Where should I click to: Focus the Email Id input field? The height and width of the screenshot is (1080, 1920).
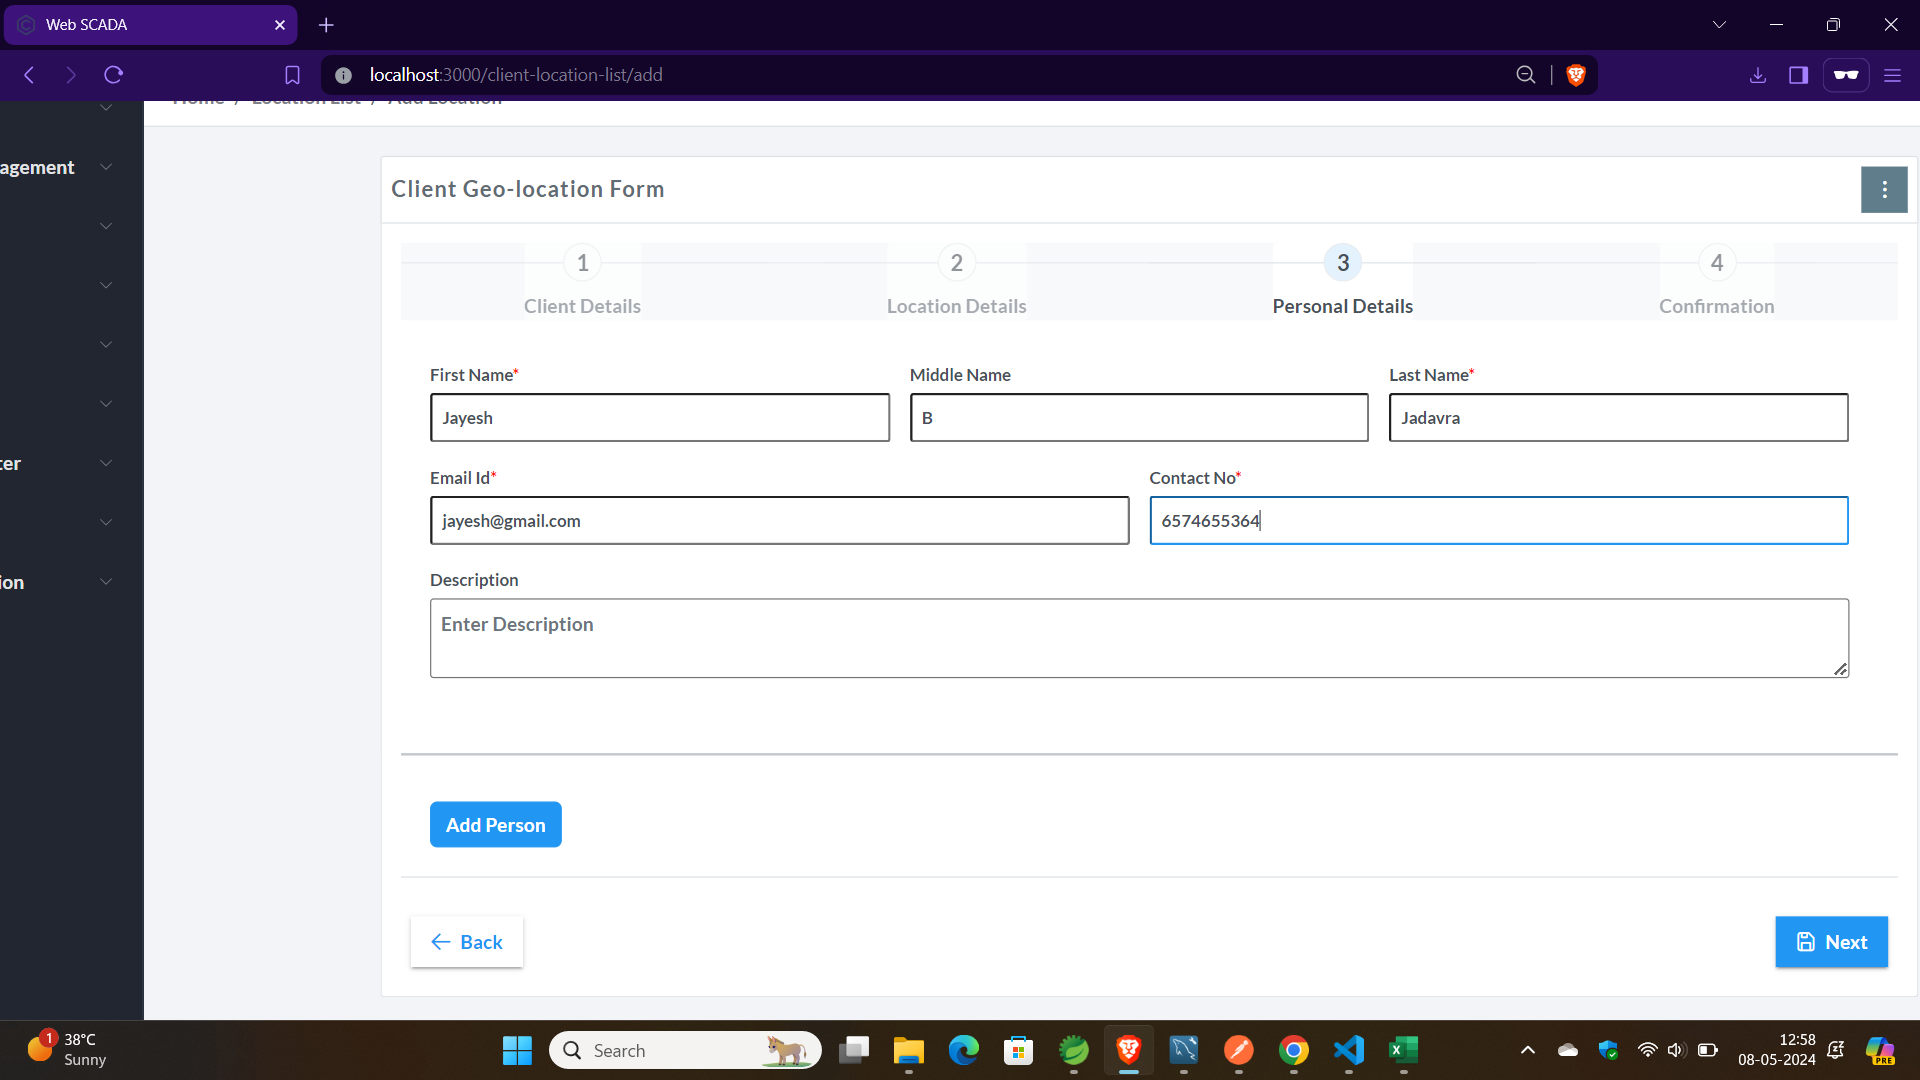click(779, 521)
